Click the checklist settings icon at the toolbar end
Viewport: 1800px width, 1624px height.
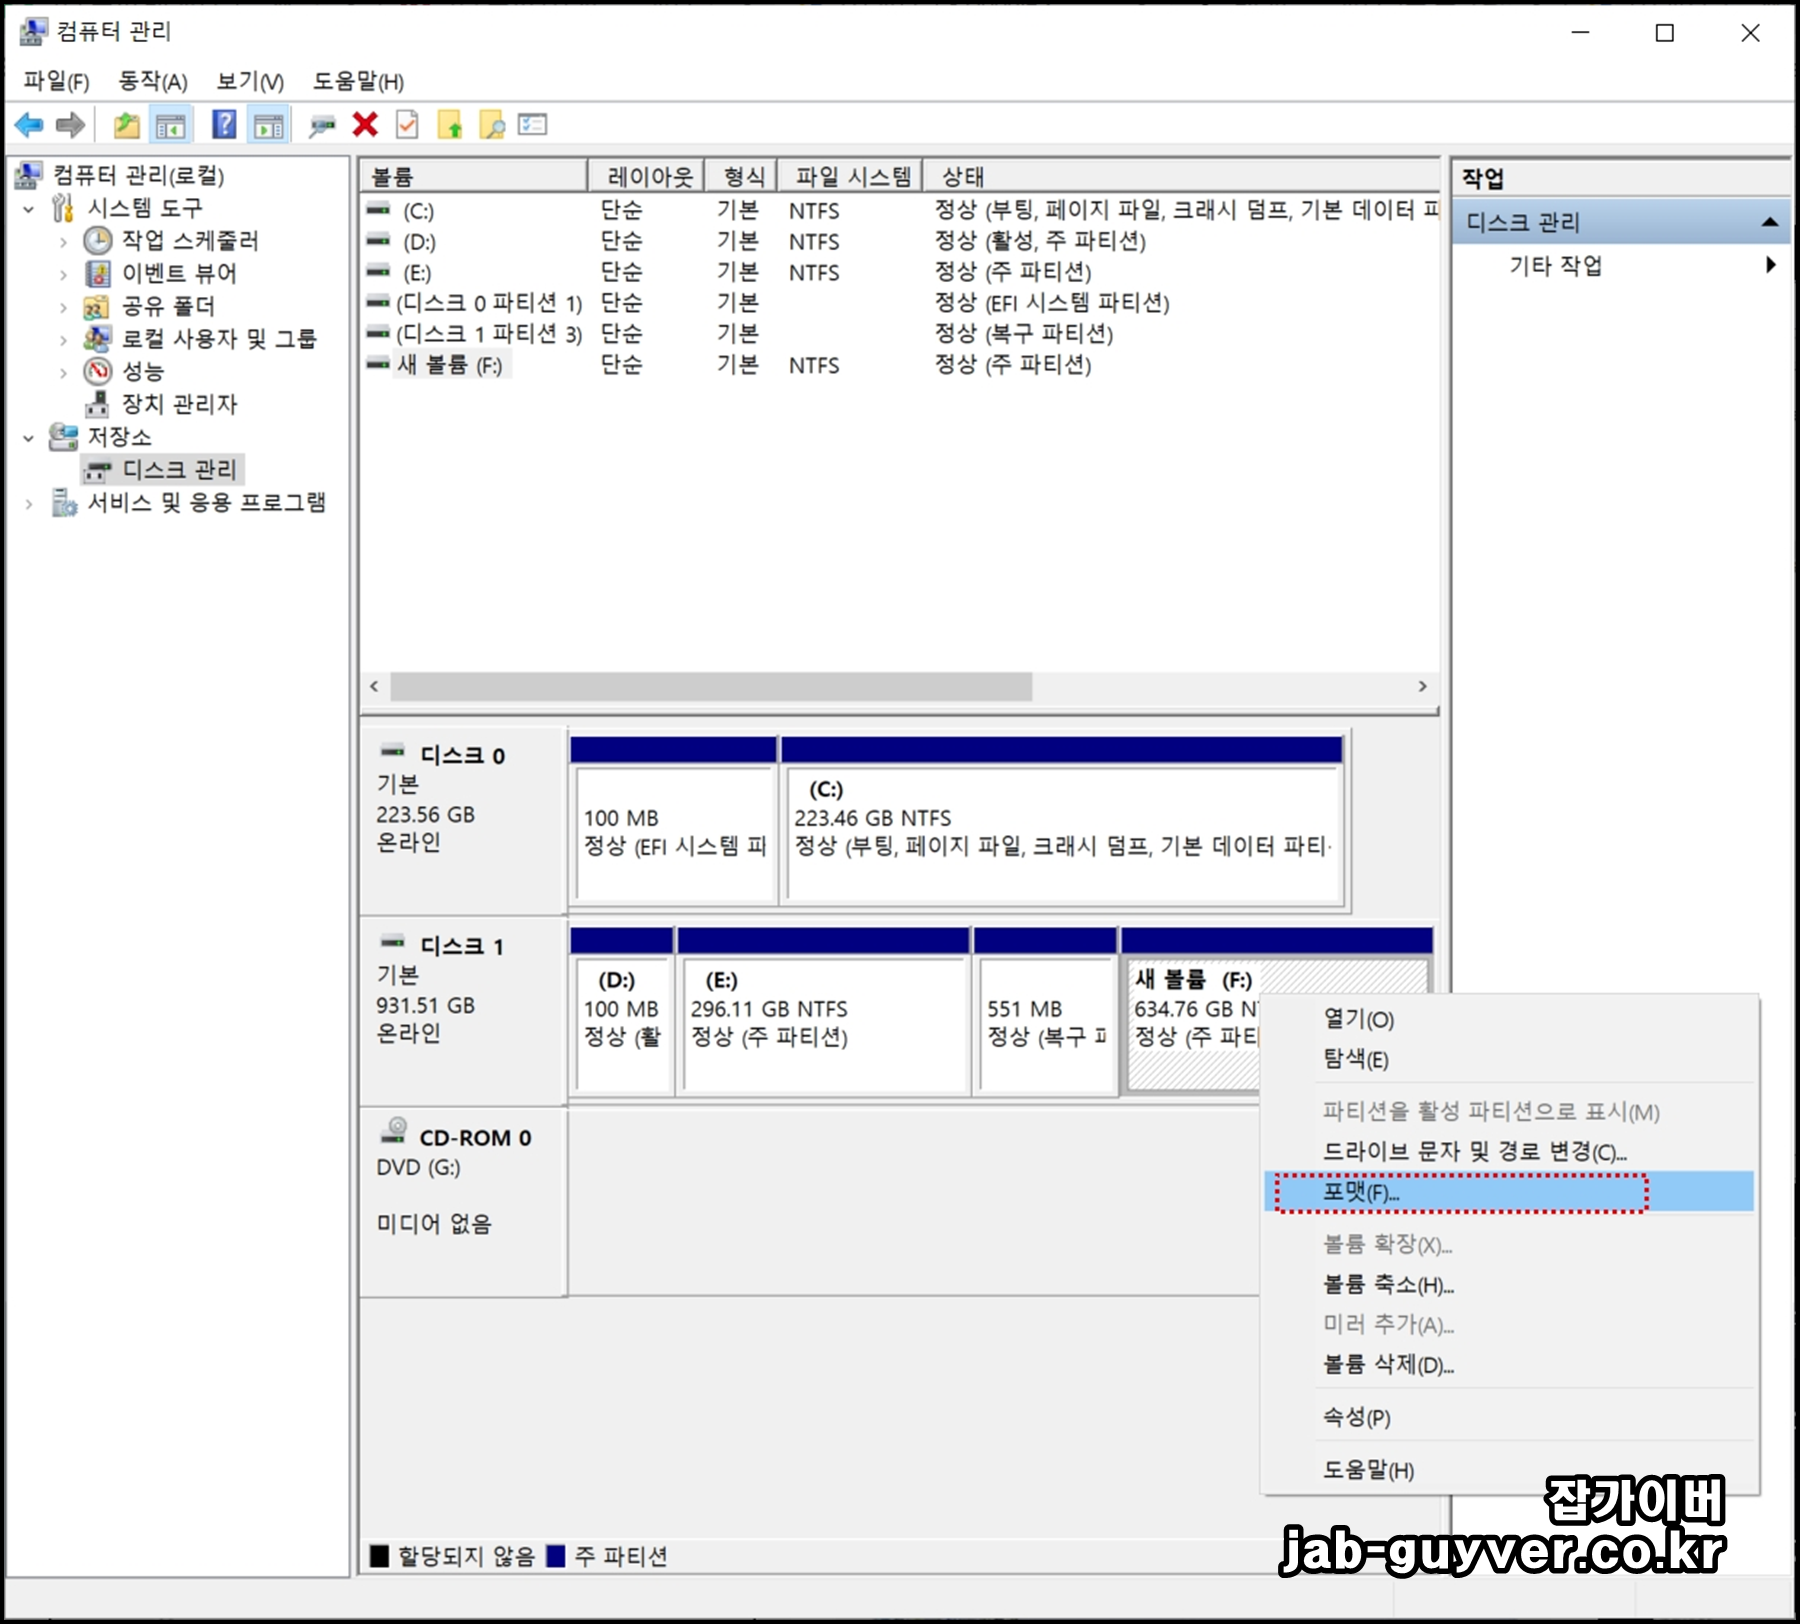pos(533,125)
